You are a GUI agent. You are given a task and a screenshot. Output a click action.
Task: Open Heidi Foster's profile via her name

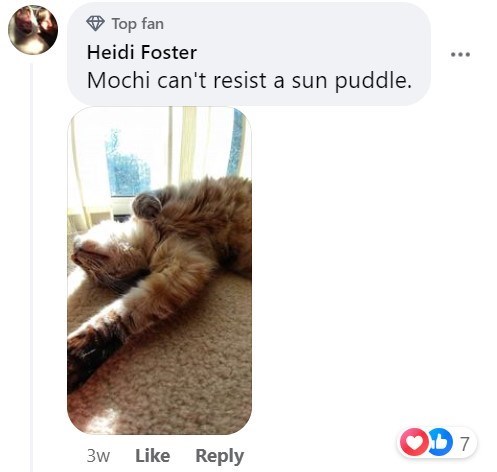click(142, 52)
